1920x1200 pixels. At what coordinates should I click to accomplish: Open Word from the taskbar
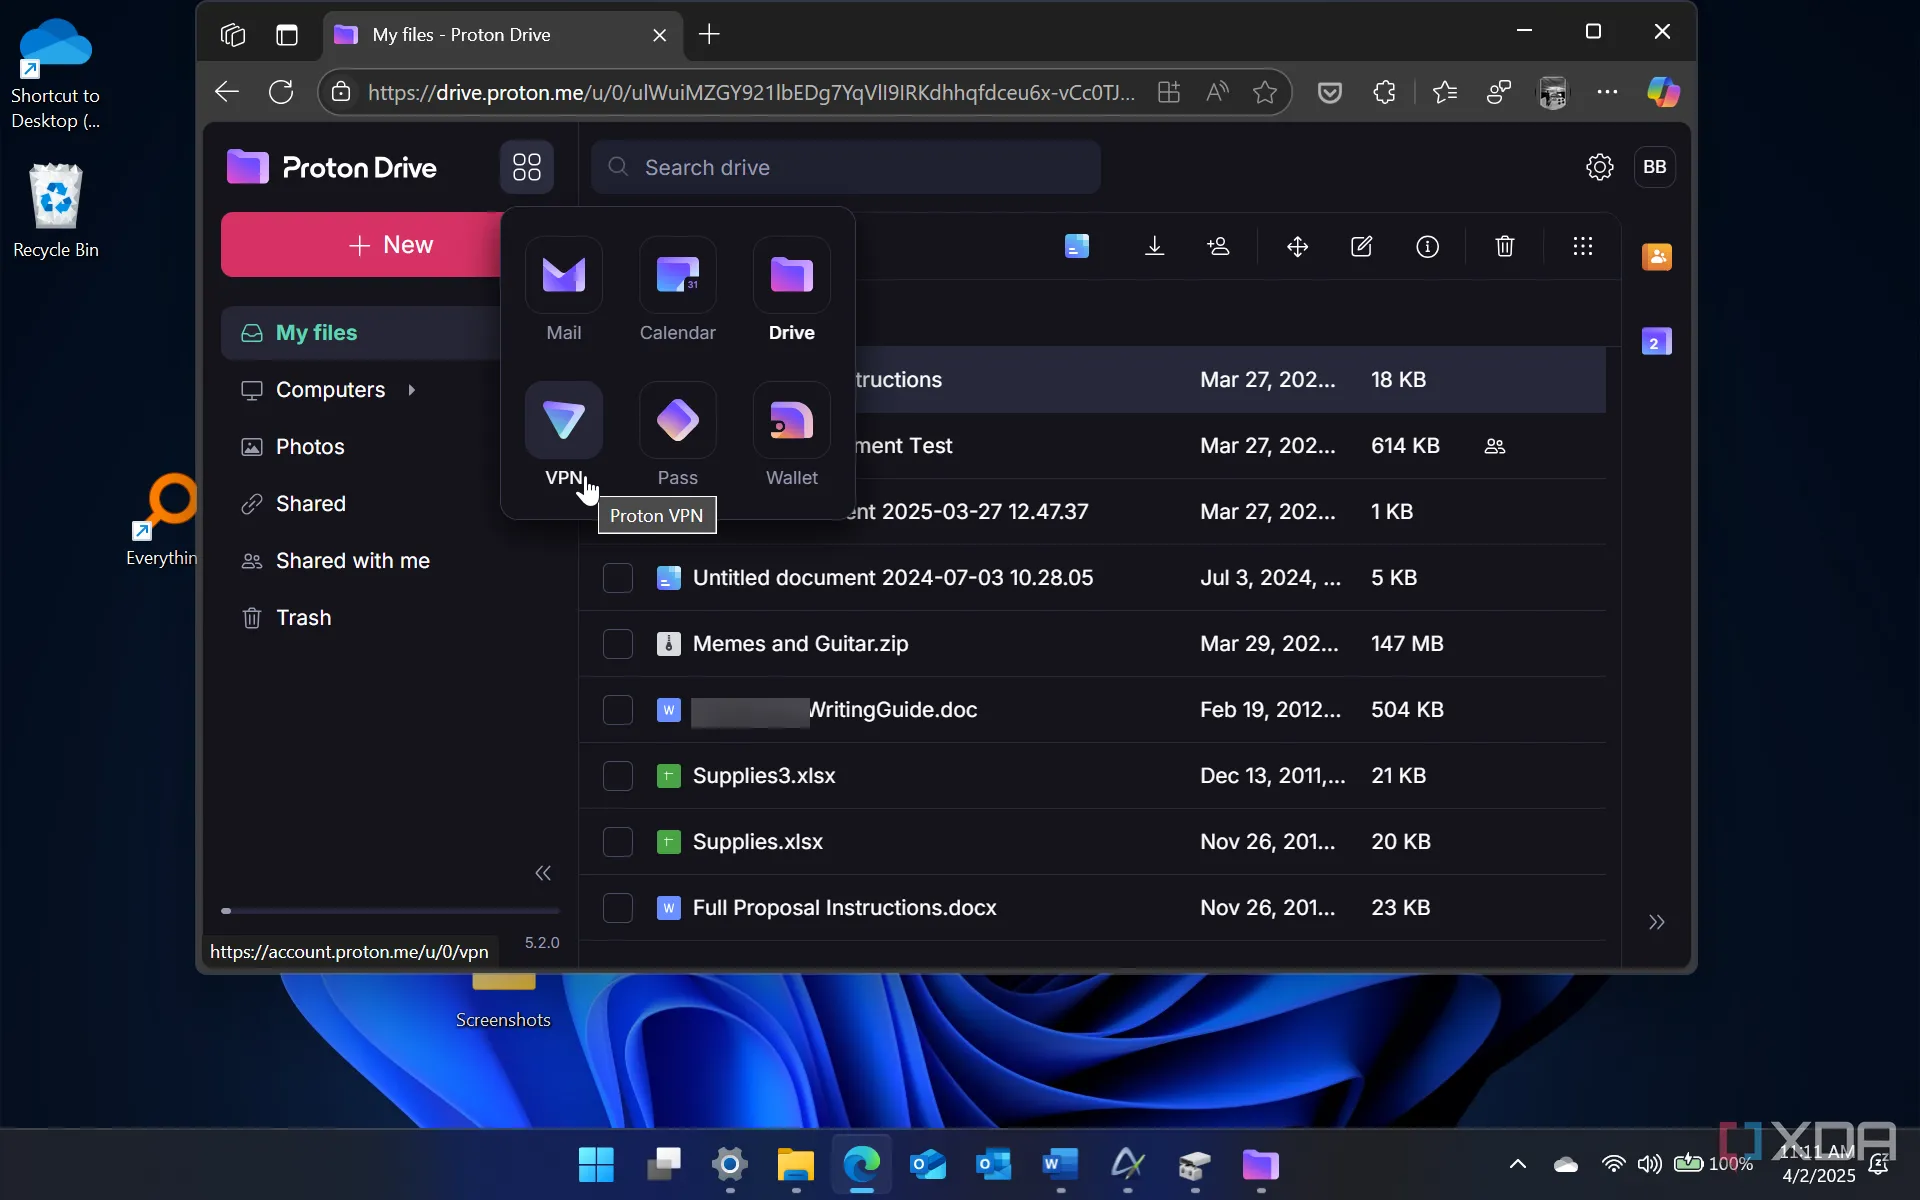1060,1164
